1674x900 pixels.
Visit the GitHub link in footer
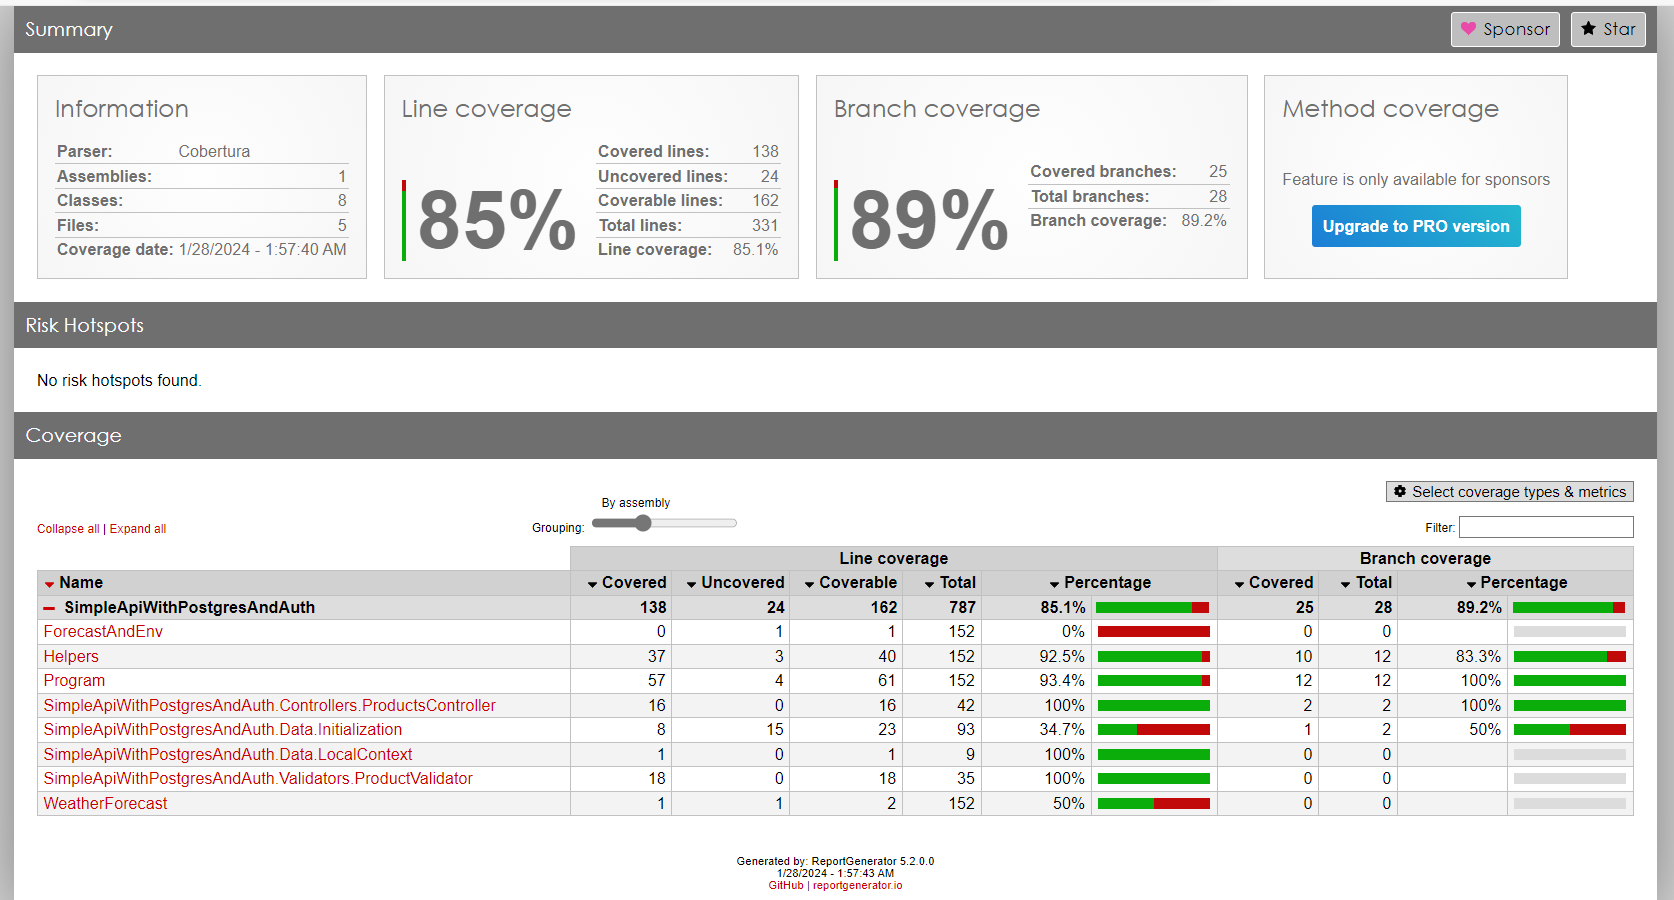click(785, 885)
